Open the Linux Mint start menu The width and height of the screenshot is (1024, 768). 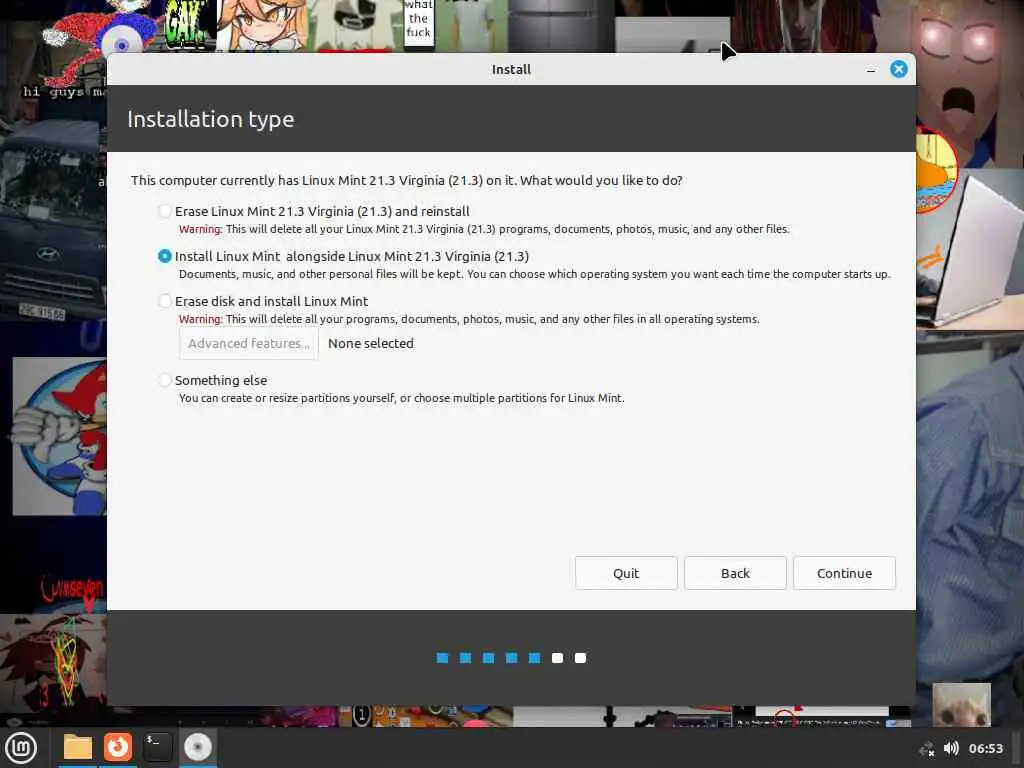[21, 748]
